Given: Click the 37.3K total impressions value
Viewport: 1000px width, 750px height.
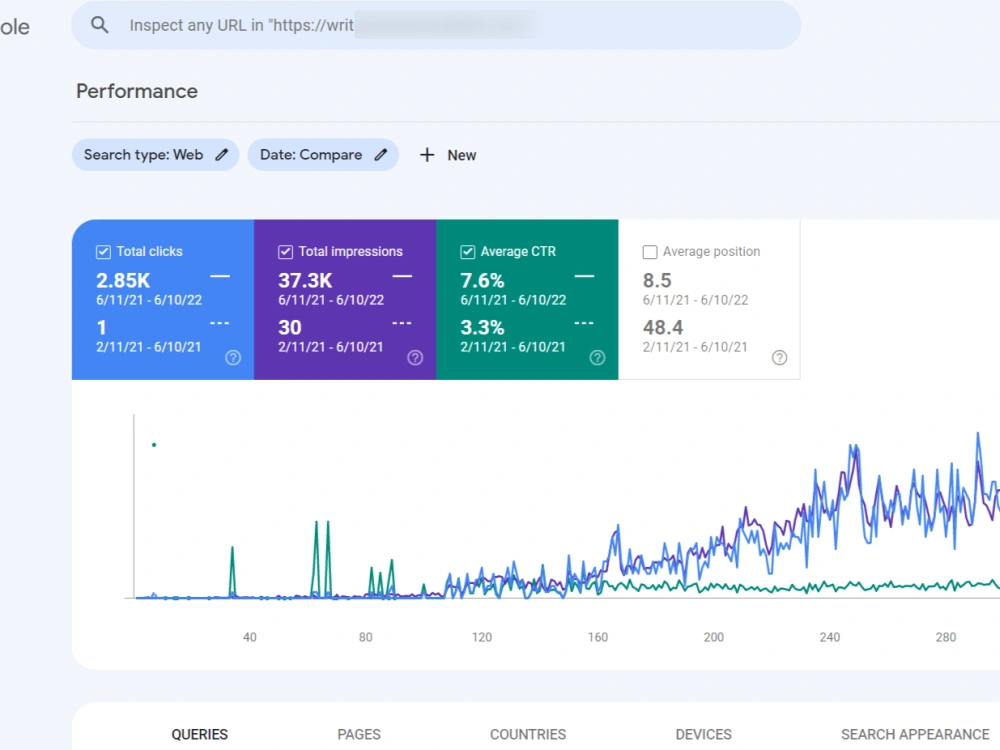Looking at the screenshot, I should pyautogui.click(x=305, y=281).
